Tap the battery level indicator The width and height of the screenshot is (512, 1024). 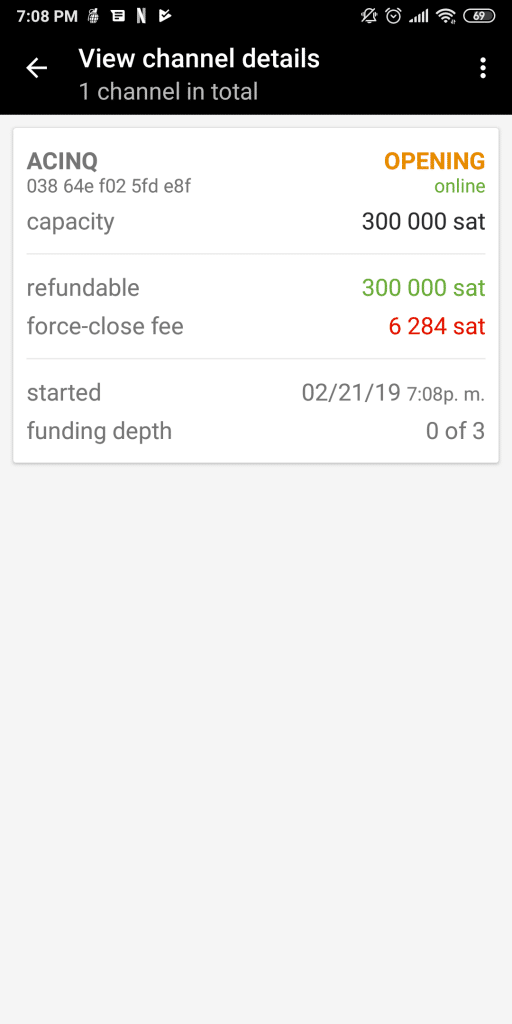479,16
